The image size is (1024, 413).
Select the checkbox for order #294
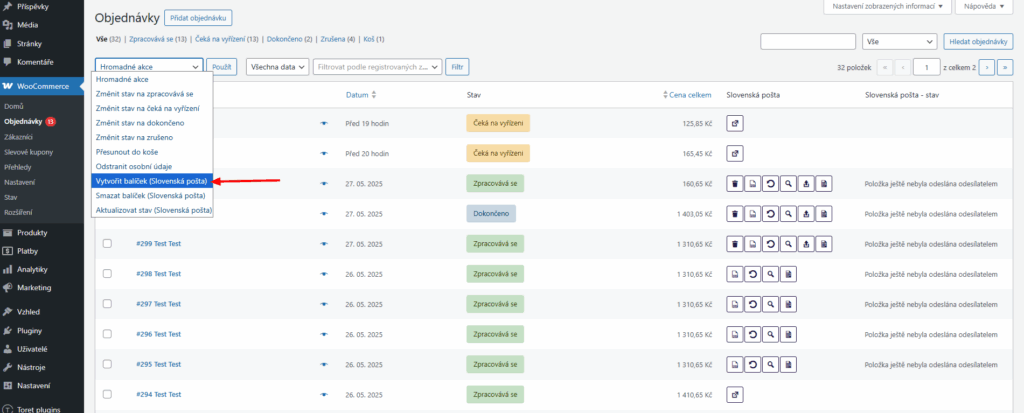tap(108, 395)
